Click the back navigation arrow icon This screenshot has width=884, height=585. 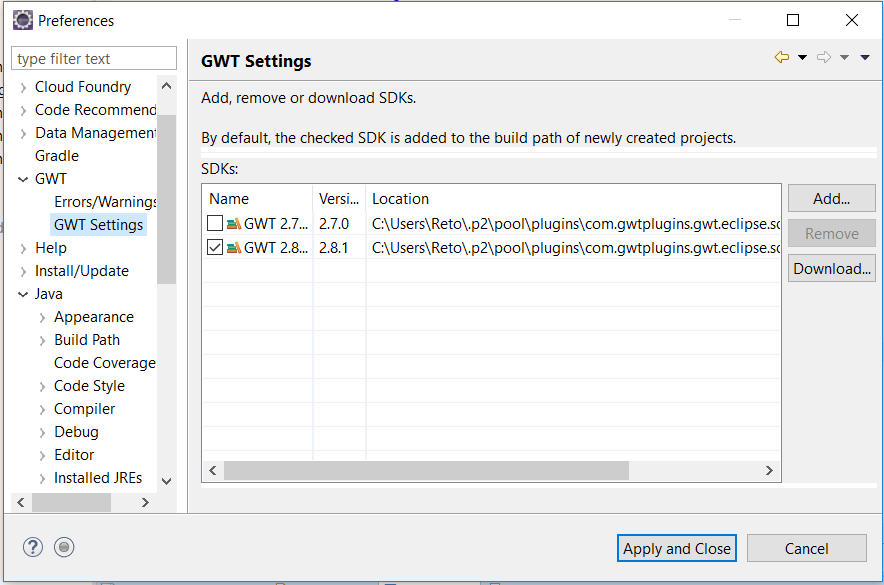[782, 58]
